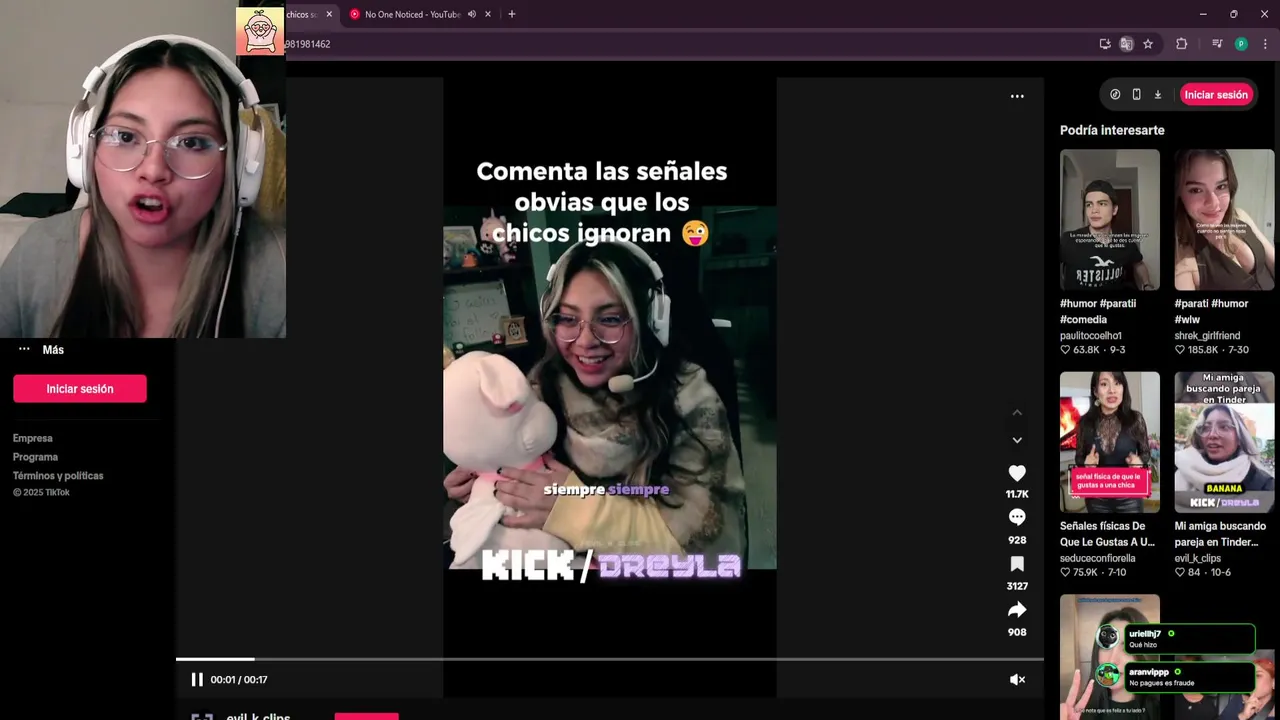Viewport: 1280px width, 720px height.
Task: Click the top-right Iniciar sesión button
Action: pyautogui.click(x=1216, y=94)
